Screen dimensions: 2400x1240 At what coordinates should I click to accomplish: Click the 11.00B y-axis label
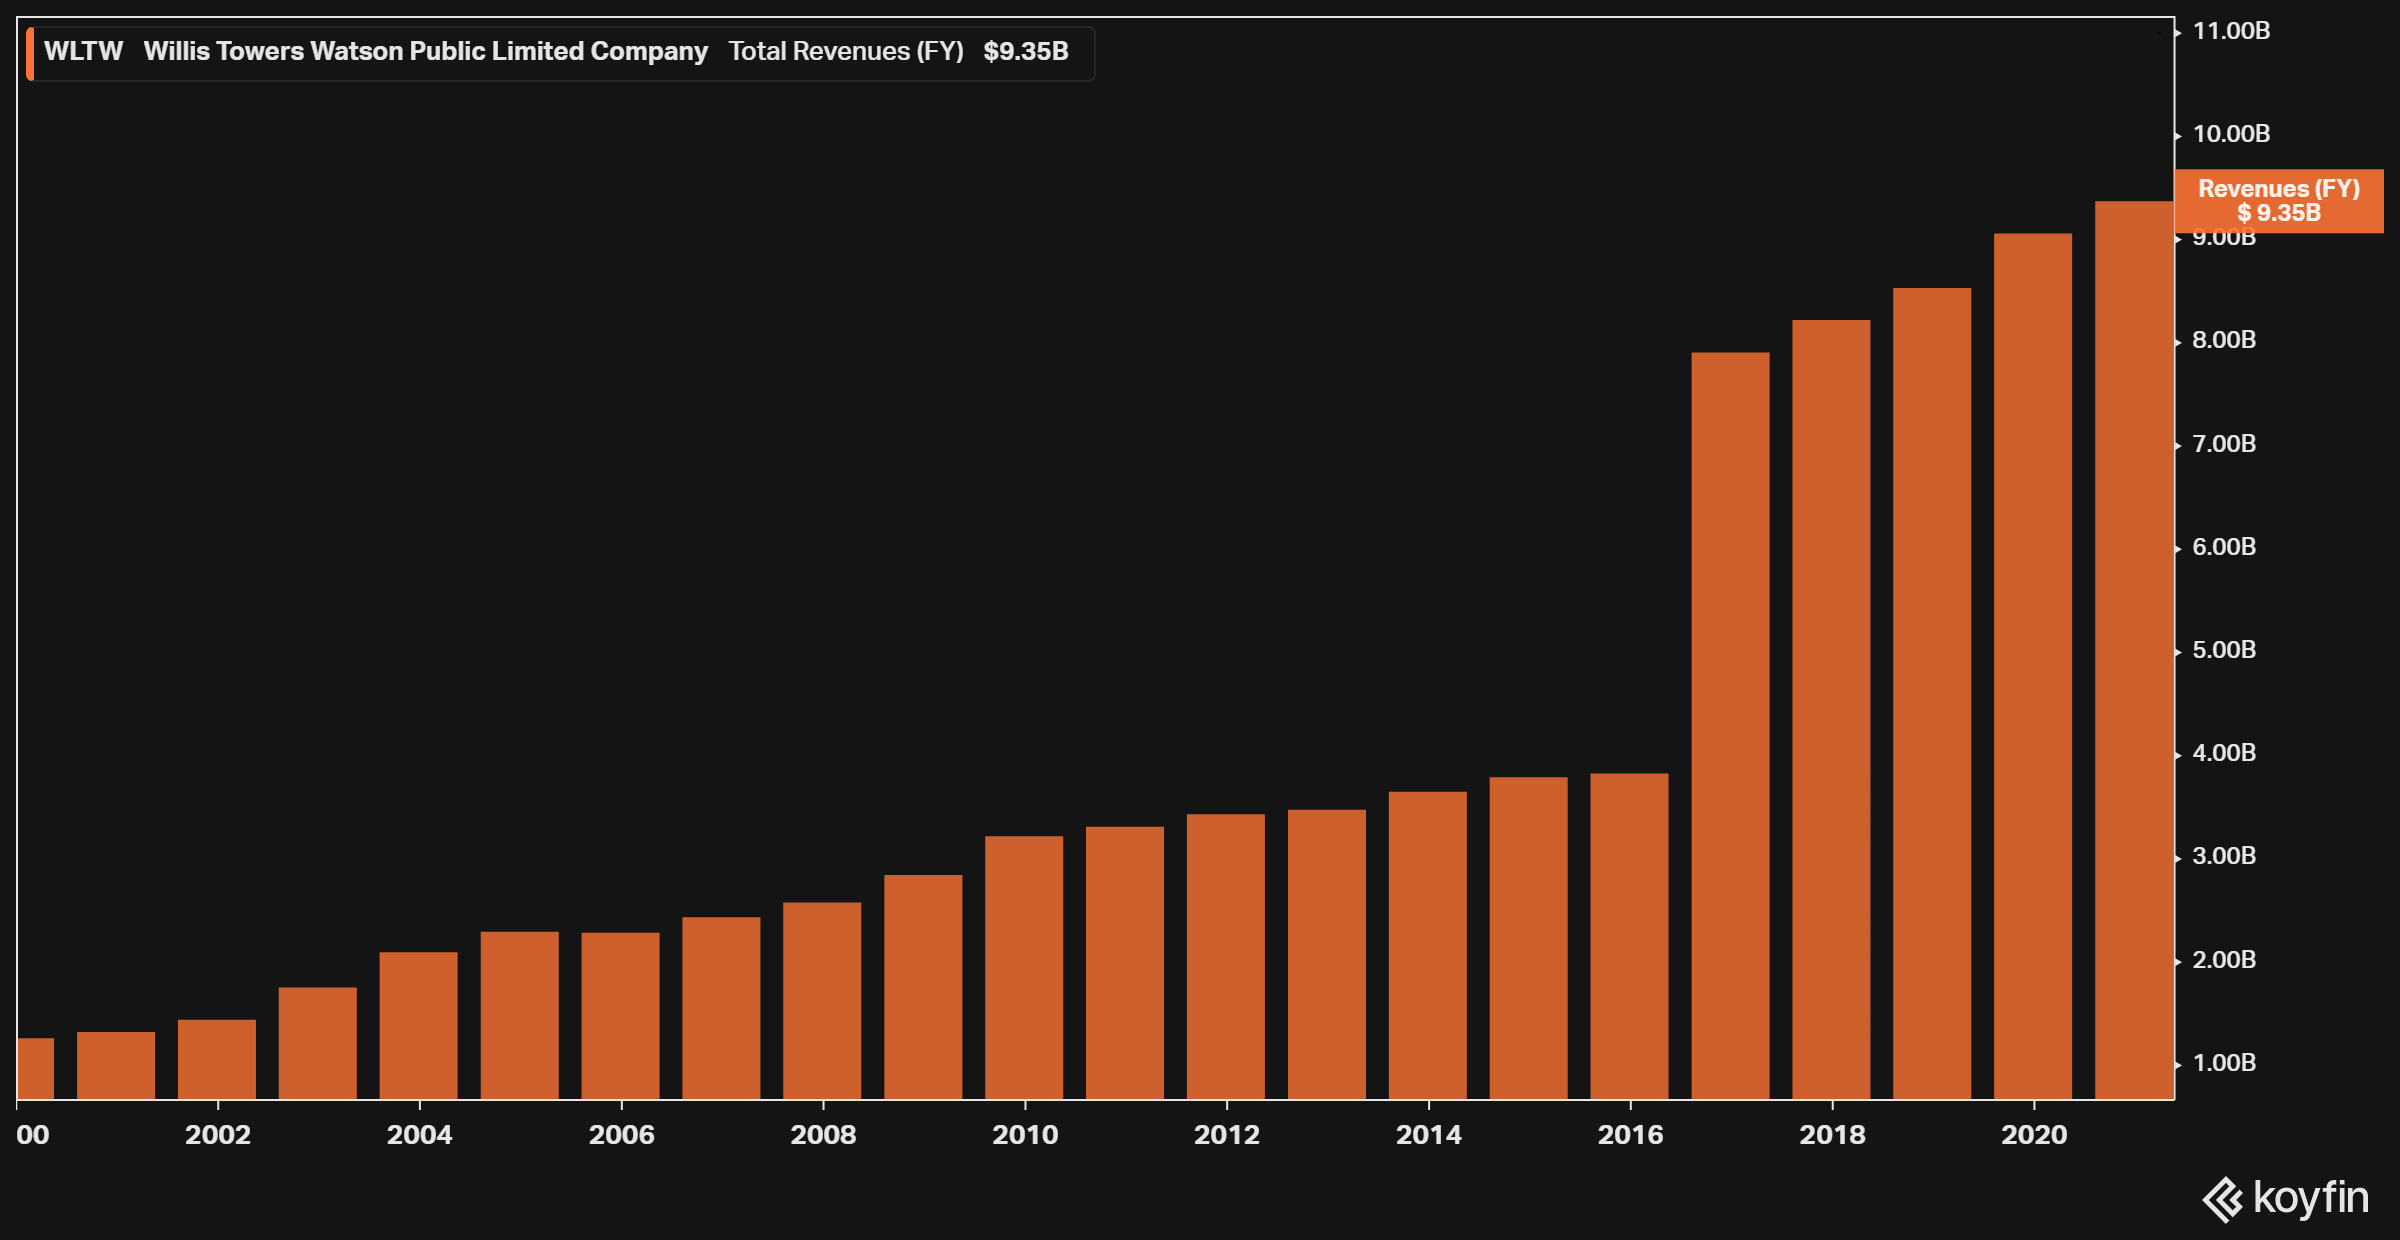[x=2231, y=31]
